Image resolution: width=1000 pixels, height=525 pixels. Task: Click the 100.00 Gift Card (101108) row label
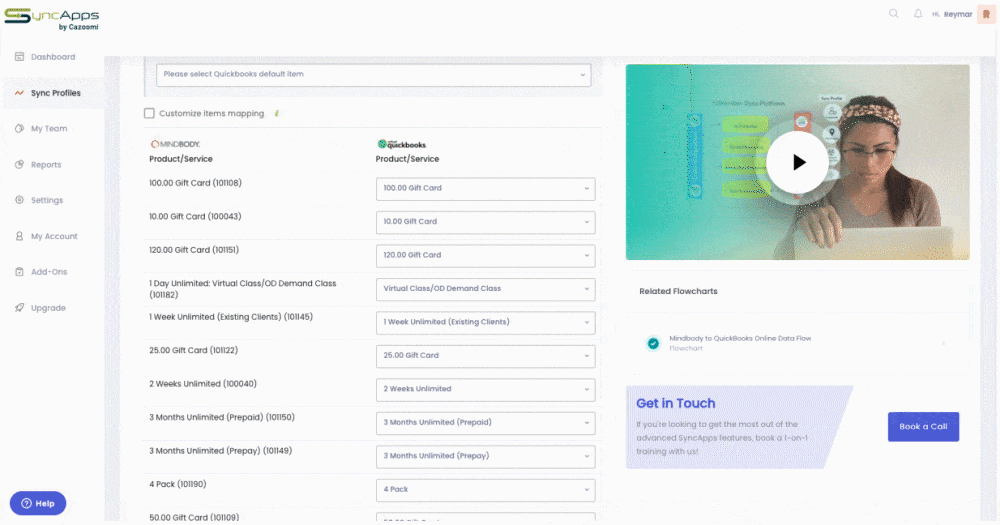tap(195, 183)
